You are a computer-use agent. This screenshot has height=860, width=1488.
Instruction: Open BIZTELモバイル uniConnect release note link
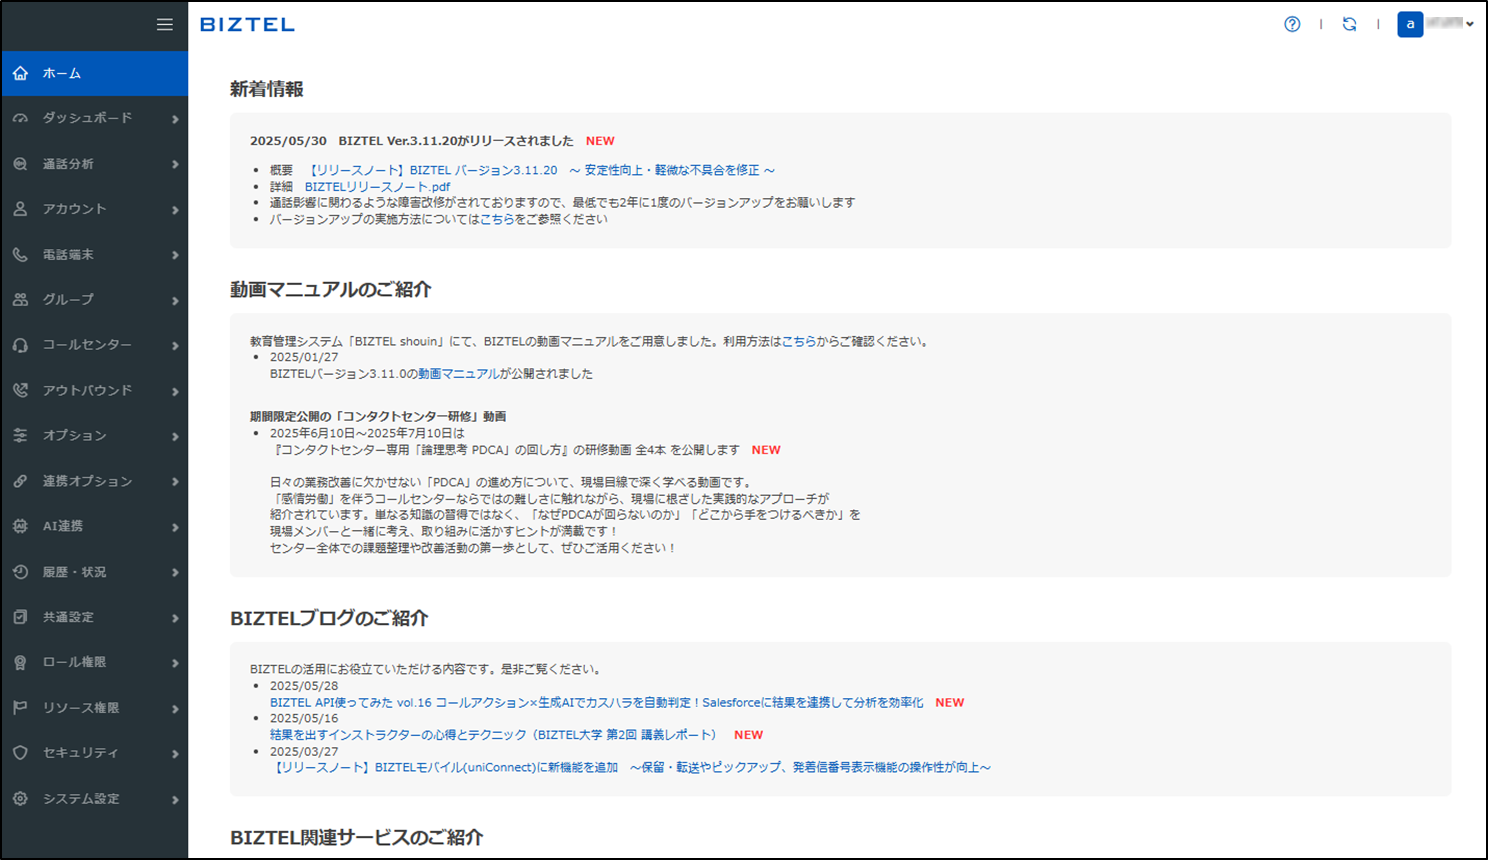pos(630,768)
